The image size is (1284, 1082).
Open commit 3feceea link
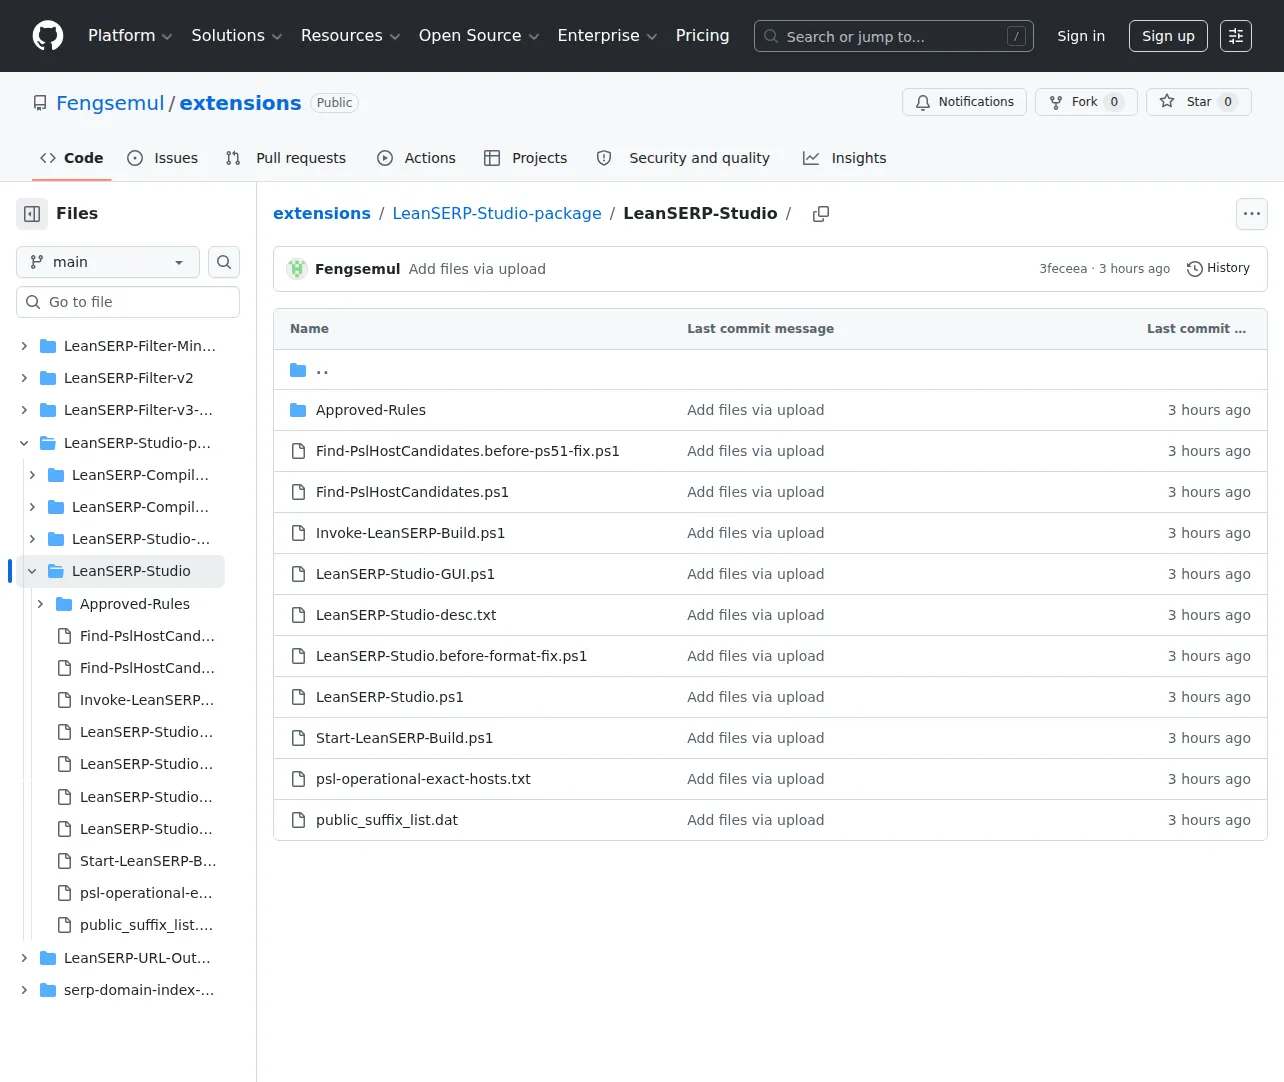(x=1063, y=269)
